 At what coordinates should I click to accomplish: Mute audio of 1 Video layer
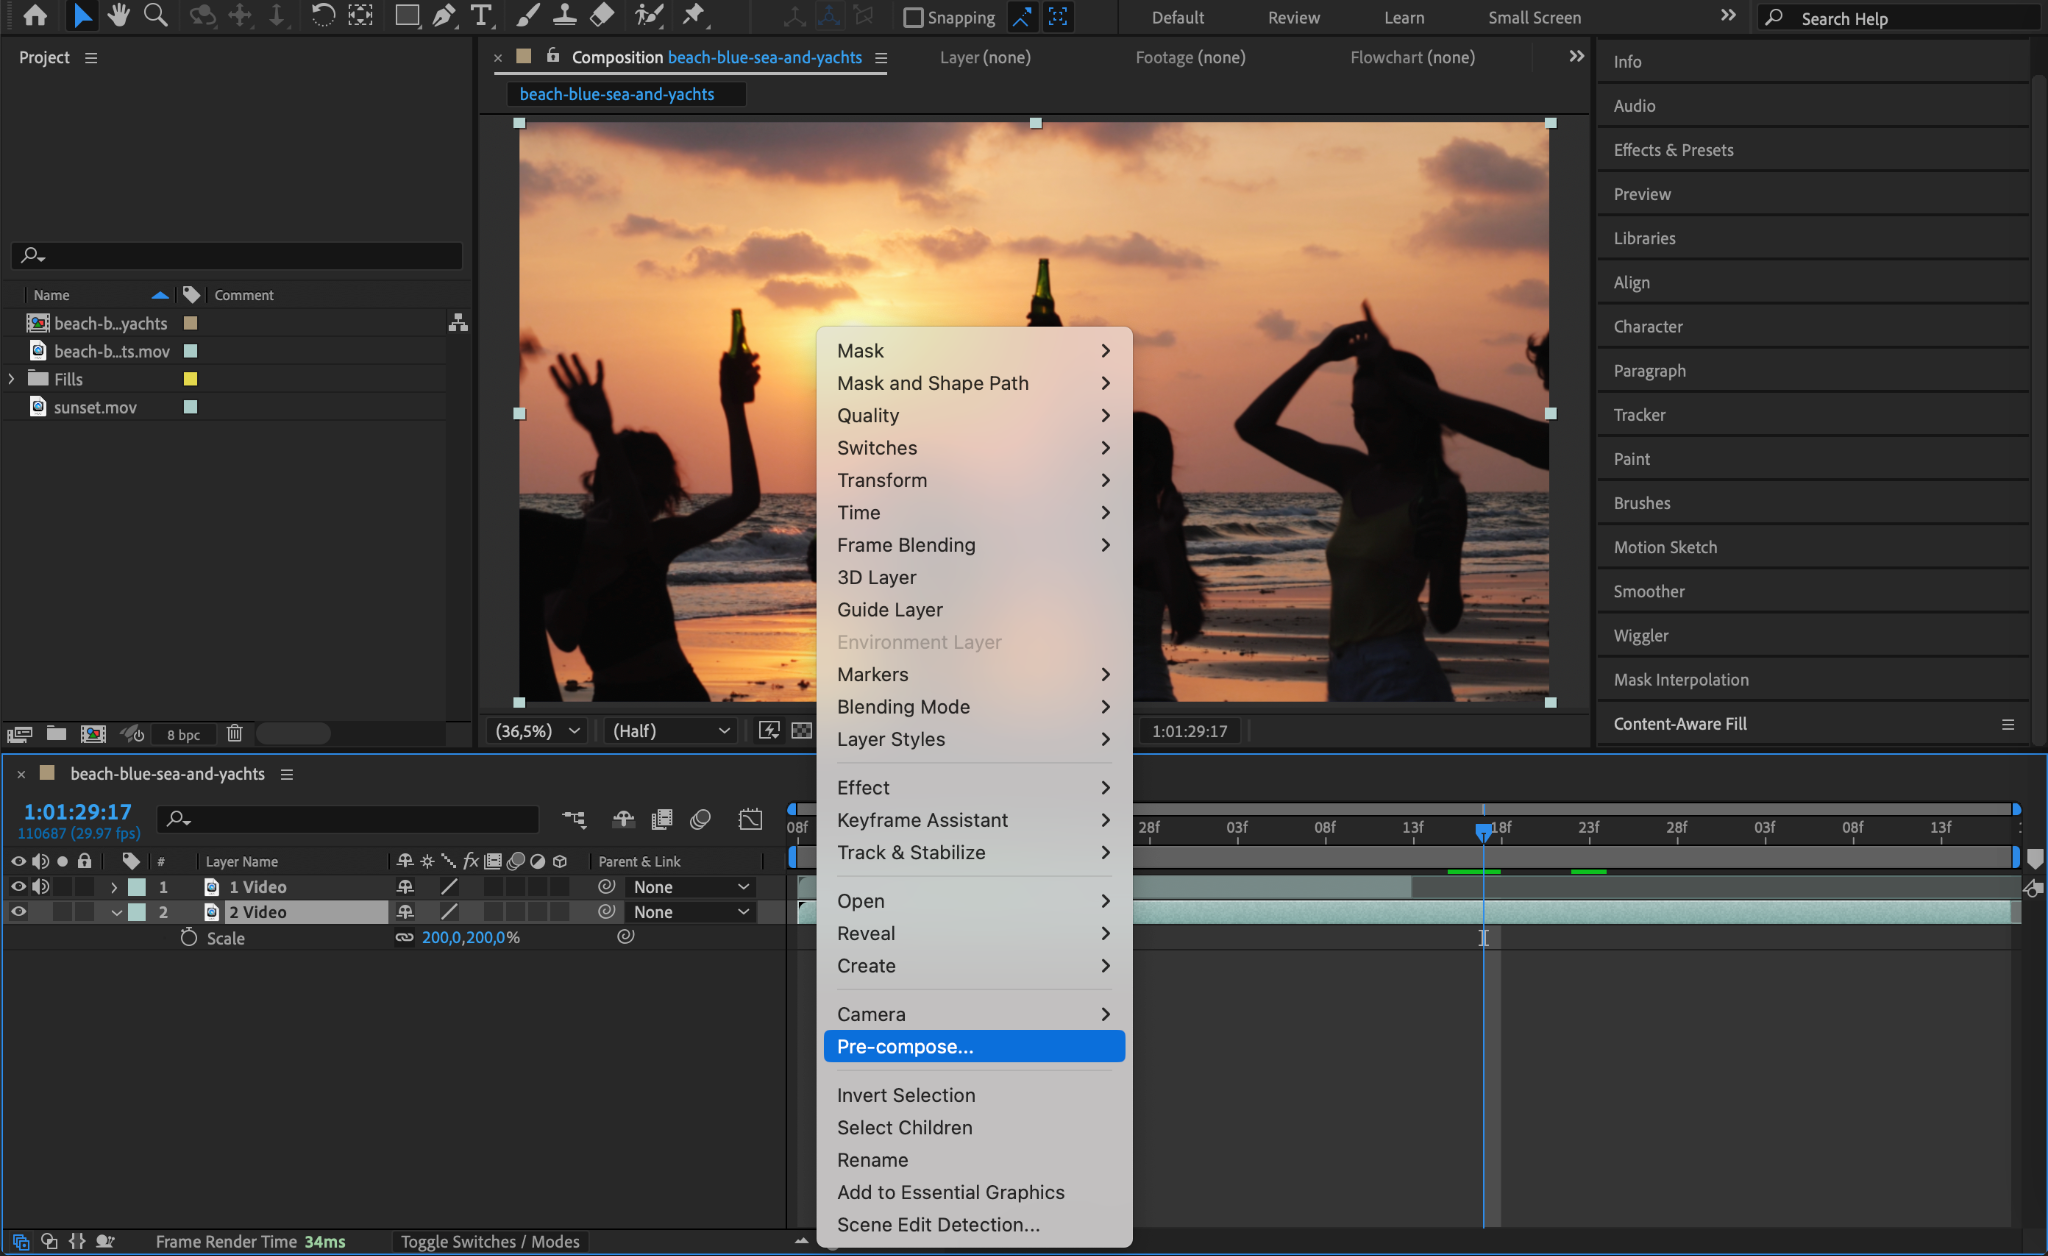tap(40, 886)
